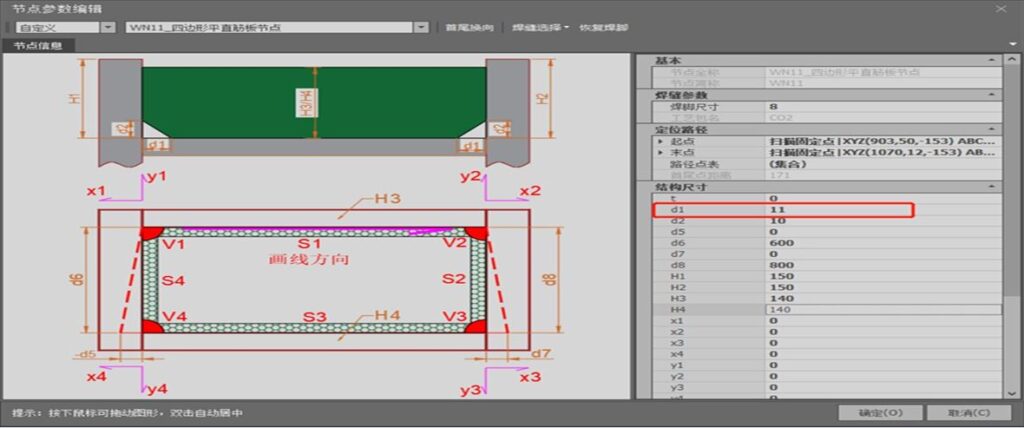Collapse the 定位路径 section
The image size is (1024, 428).
990,130
